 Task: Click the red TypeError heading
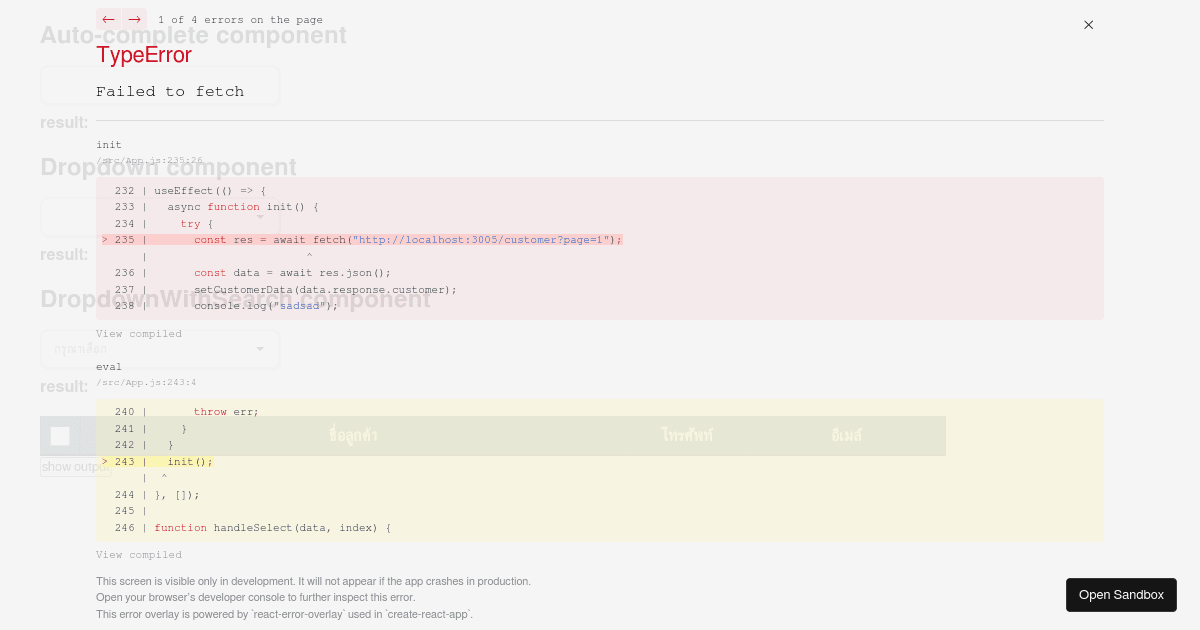[x=144, y=55]
